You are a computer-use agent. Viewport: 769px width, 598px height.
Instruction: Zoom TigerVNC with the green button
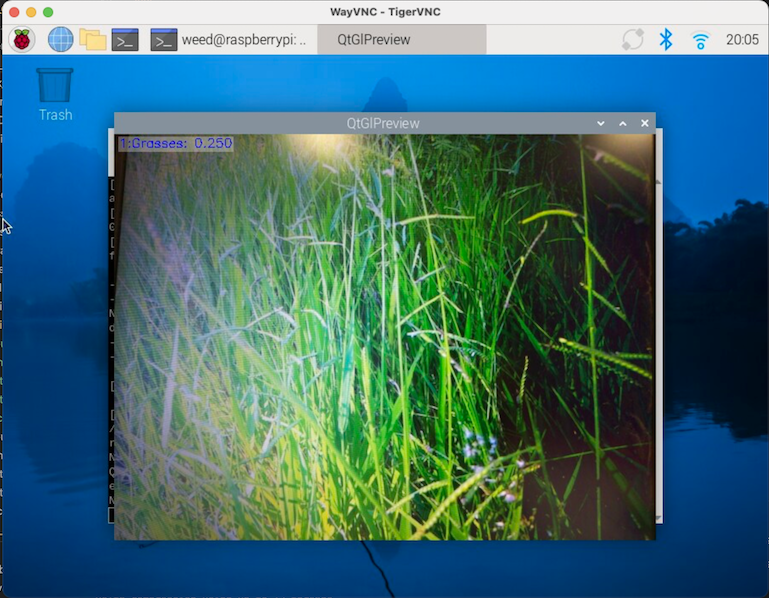pyautogui.click(x=48, y=12)
